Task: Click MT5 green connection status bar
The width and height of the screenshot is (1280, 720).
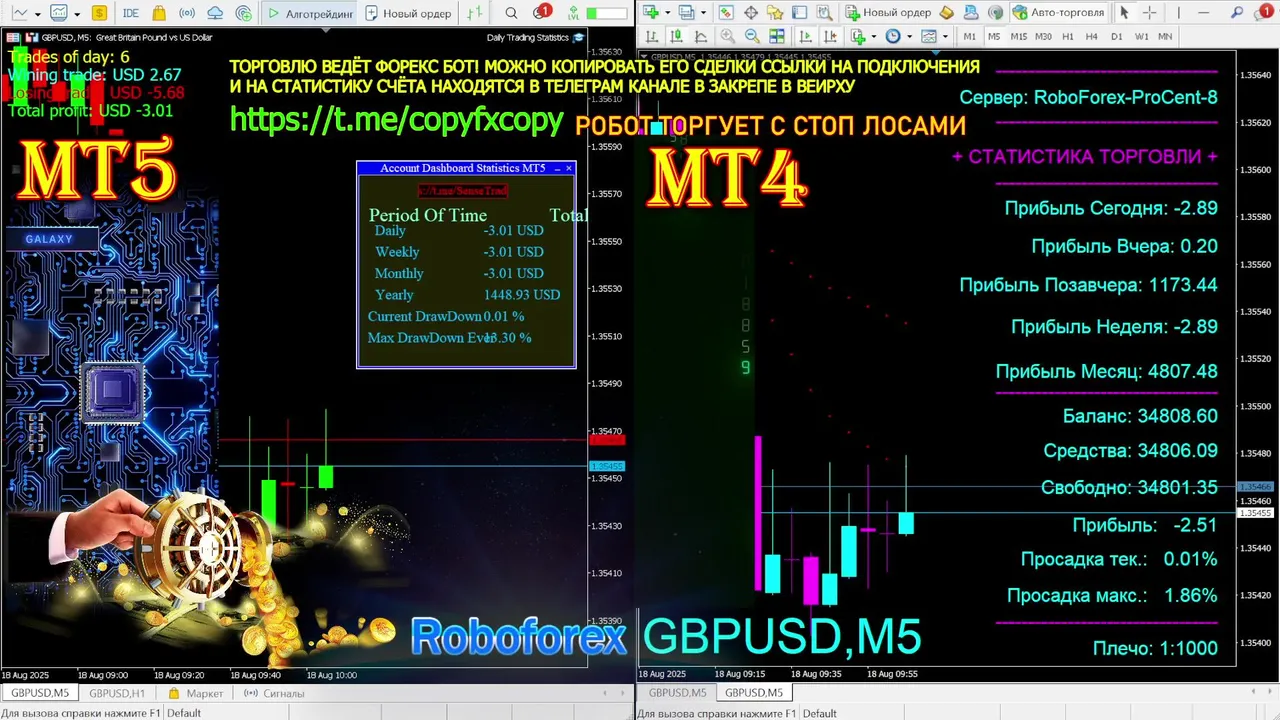Action: pos(606,13)
